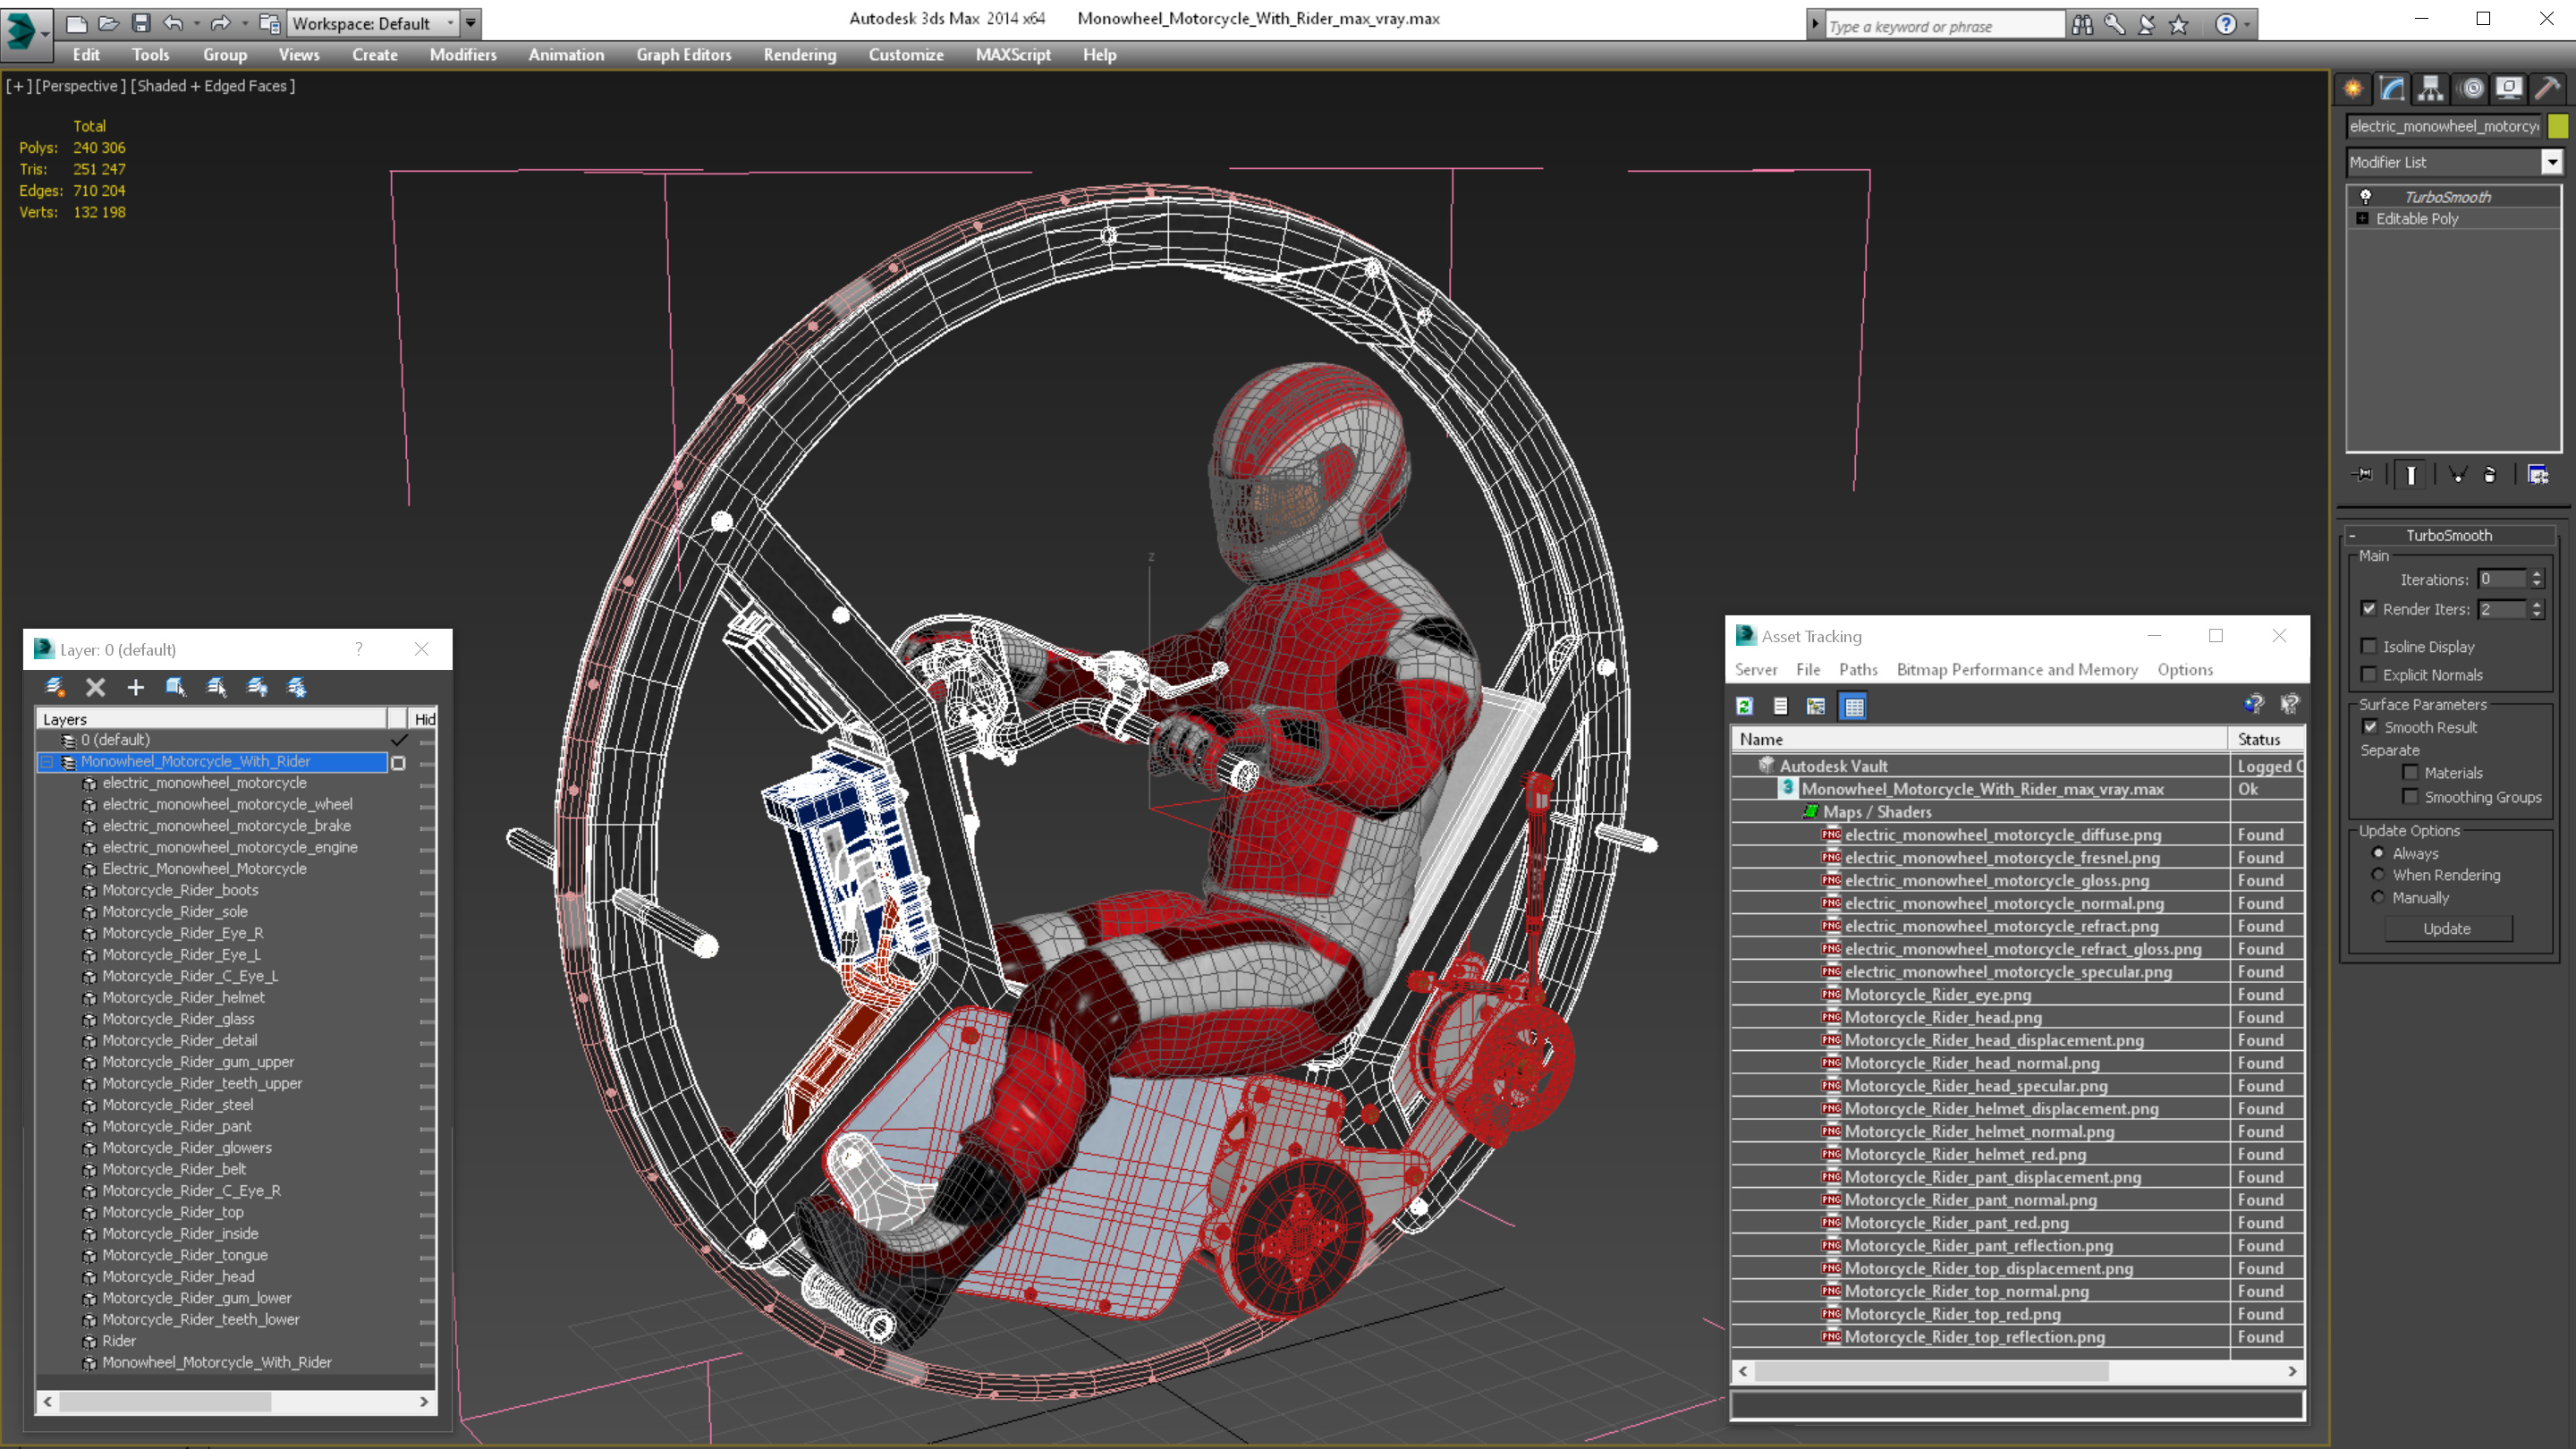Screen dimensions: 2576x1449
Task: Open the MAXScript menu
Action: pos(1013,55)
